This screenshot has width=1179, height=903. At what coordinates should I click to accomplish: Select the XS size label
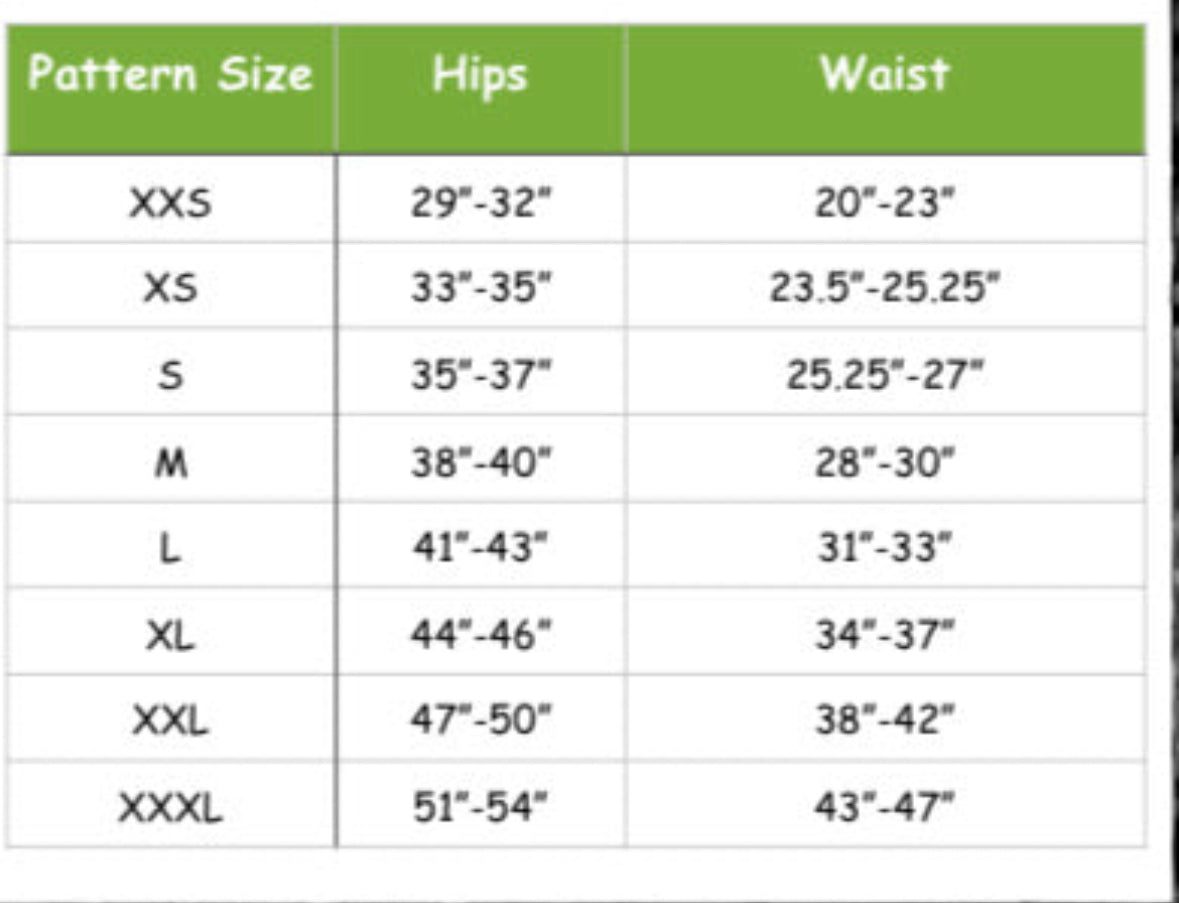click(170, 289)
